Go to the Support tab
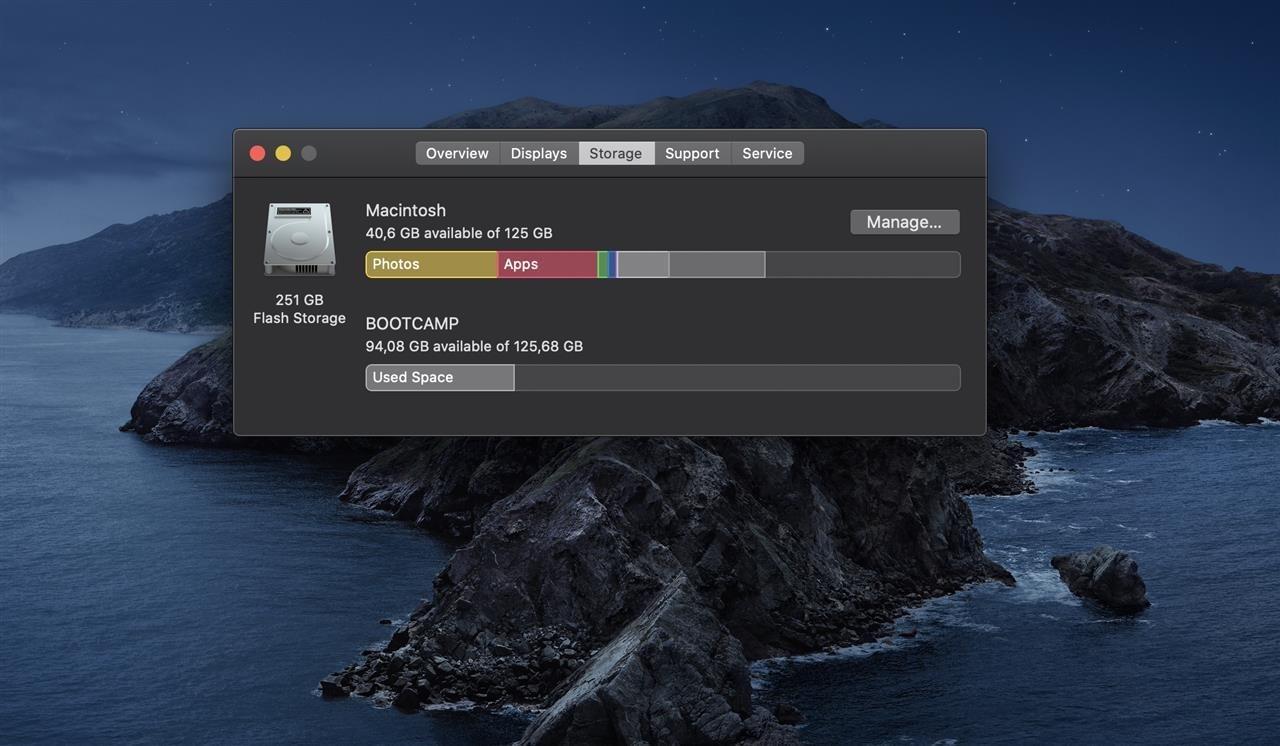The image size is (1280, 746). 692,153
